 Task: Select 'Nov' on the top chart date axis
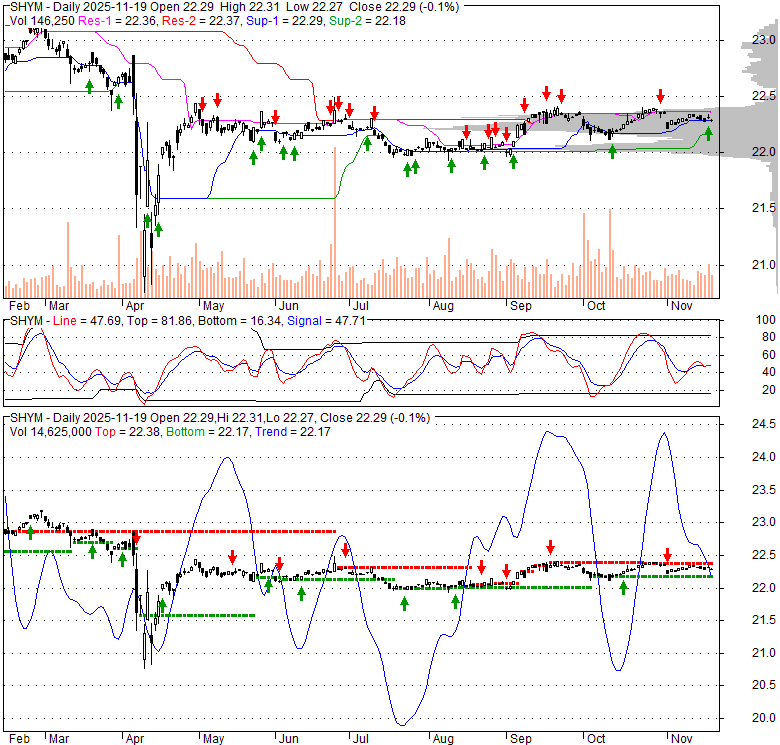(x=682, y=305)
